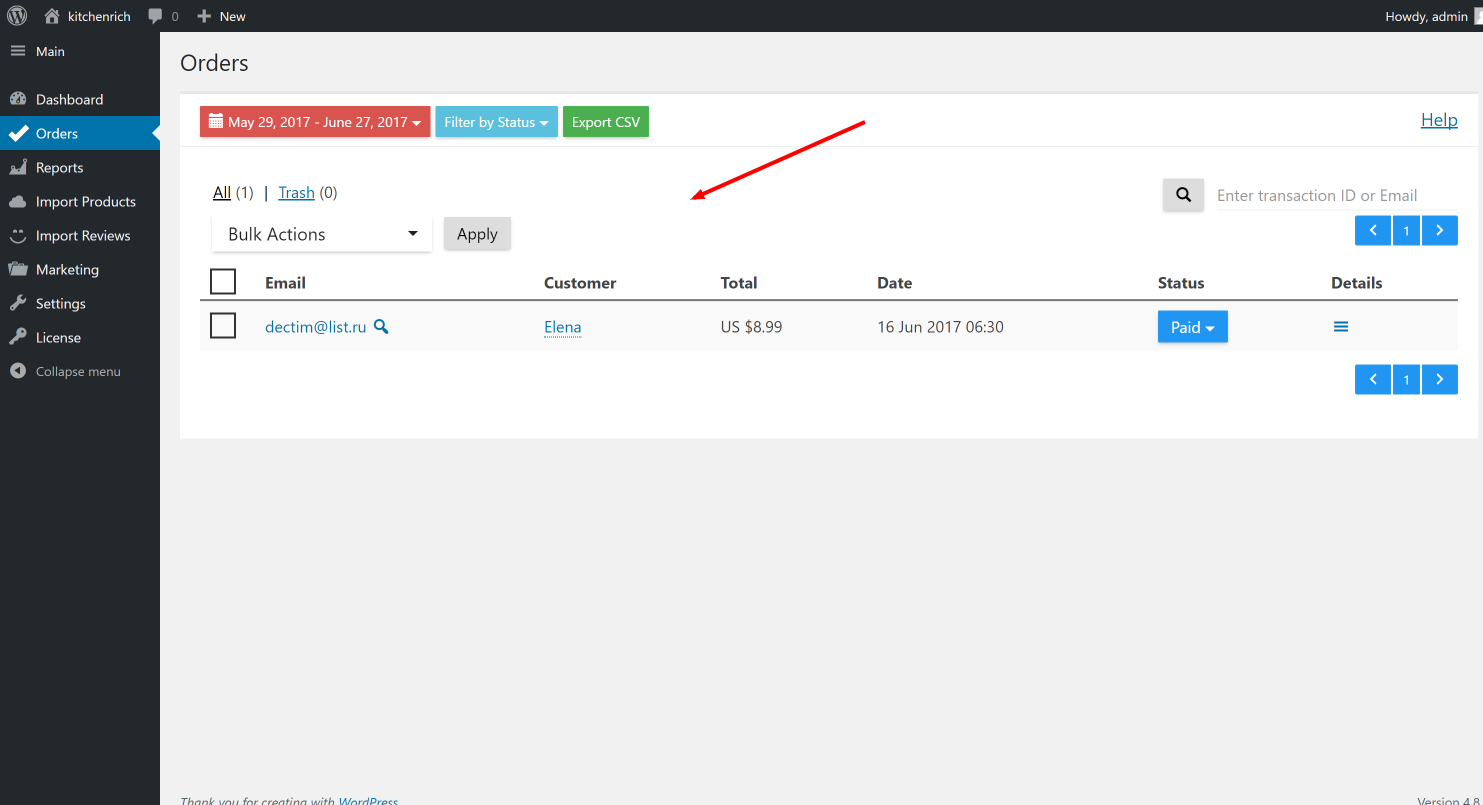Click the Main hamburger menu icon
1483x805 pixels.
point(18,51)
